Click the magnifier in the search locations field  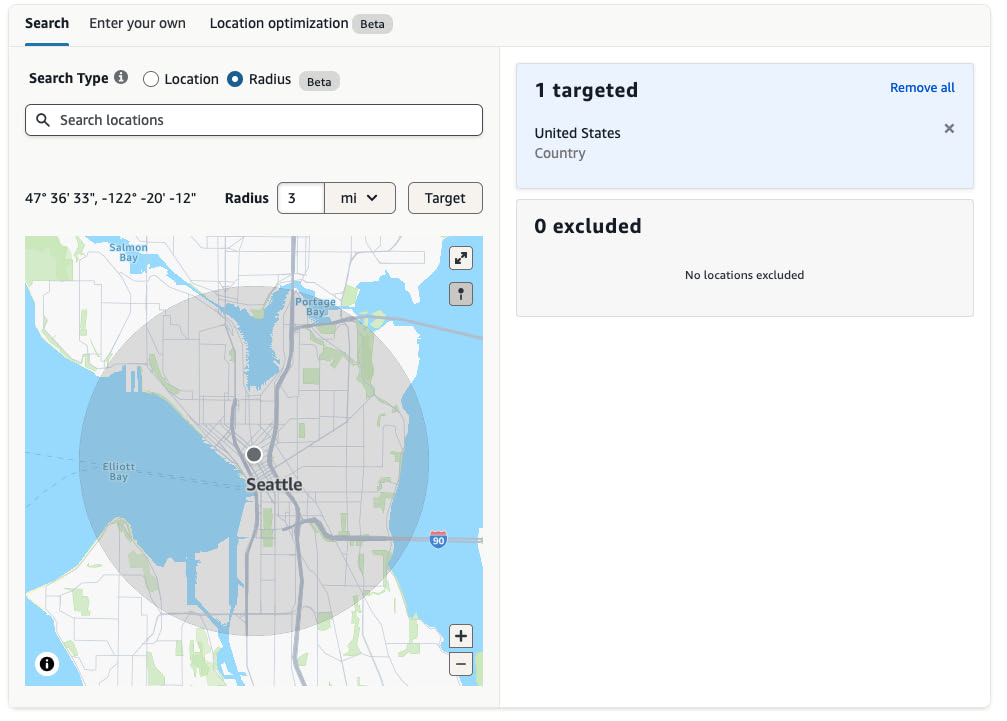pos(43,119)
